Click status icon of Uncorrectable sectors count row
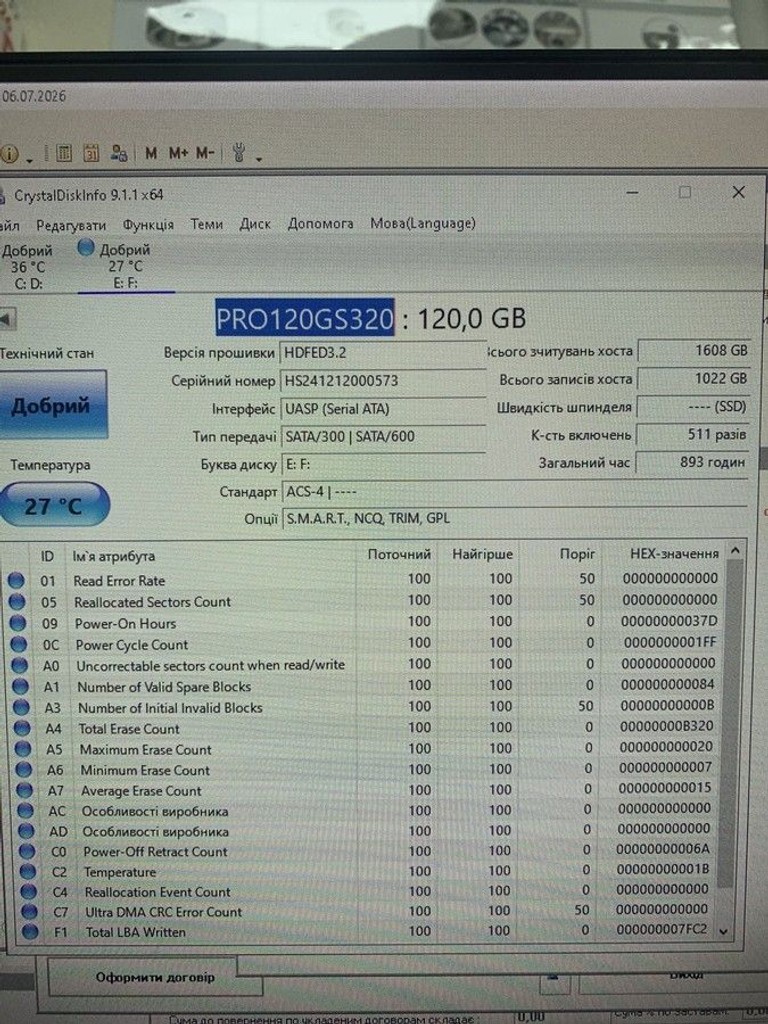 pyautogui.click(x=20, y=665)
